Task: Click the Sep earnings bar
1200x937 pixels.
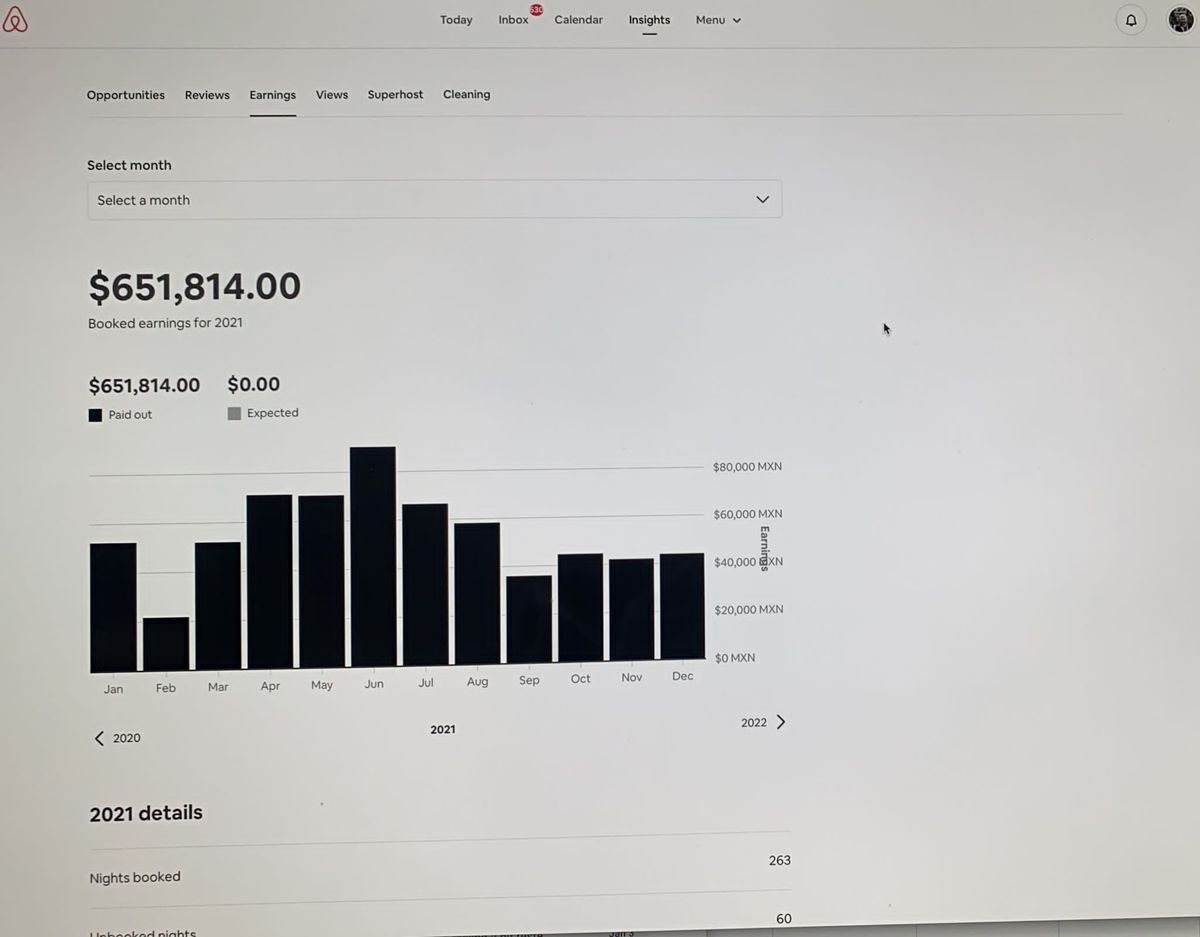Action: point(529,619)
